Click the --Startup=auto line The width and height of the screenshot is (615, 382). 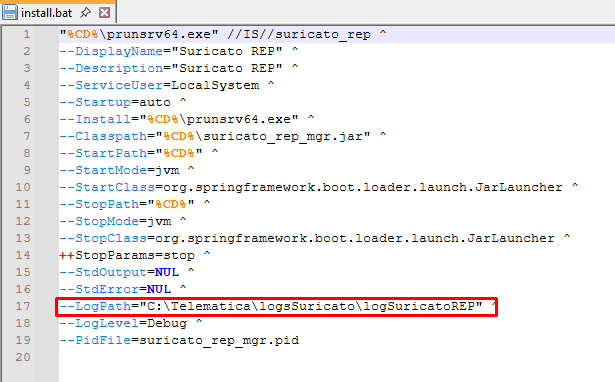tap(123, 102)
